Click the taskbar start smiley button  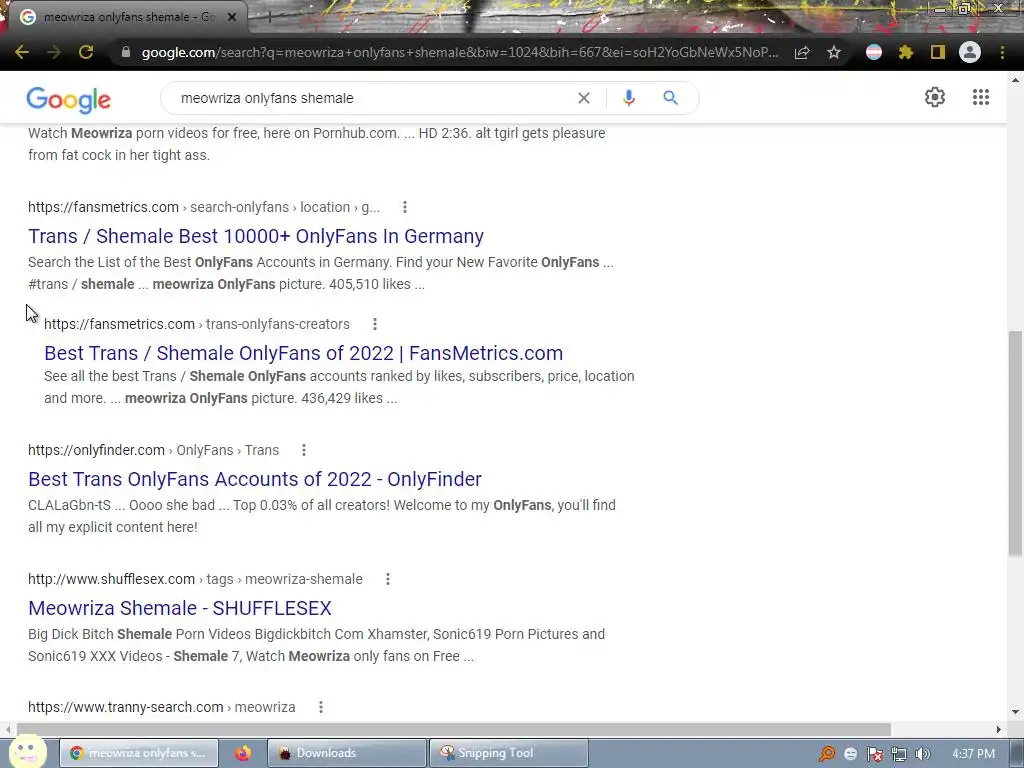27,751
